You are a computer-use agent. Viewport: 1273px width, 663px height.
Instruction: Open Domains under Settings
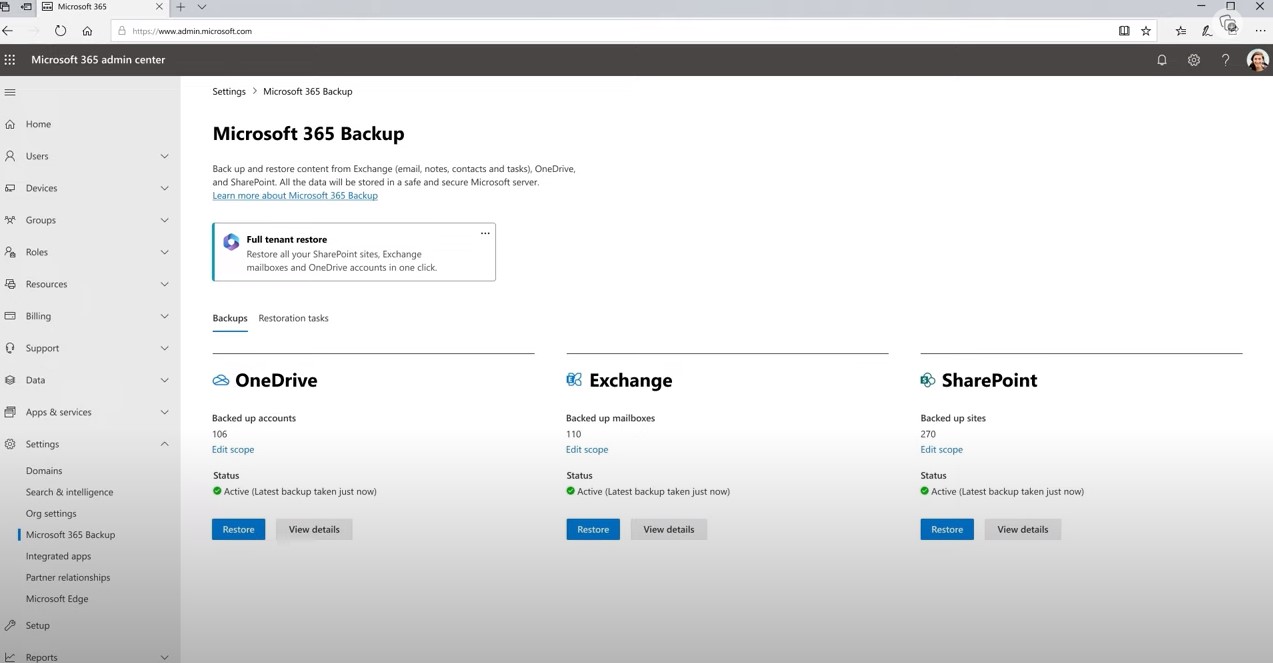click(x=44, y=471)
